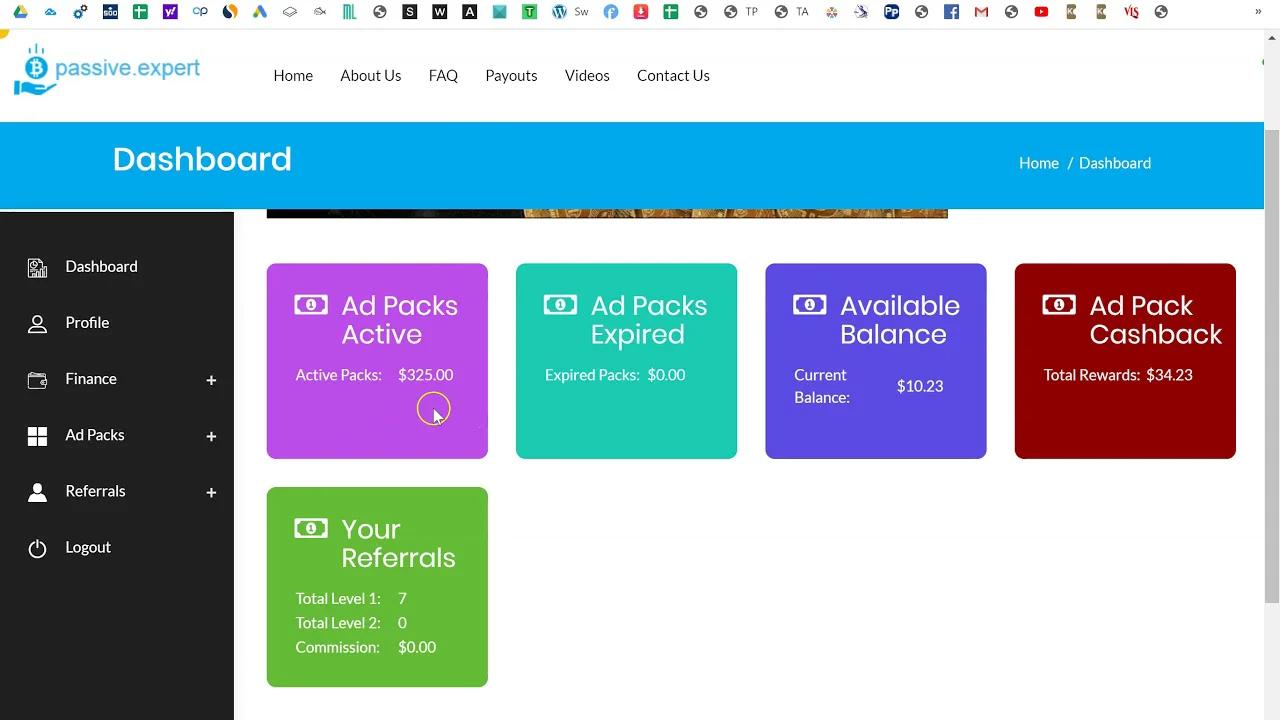Show more bookmarks with the chevron
This screenshot has height=720, width=1280.
click(x=1258, y=12)
